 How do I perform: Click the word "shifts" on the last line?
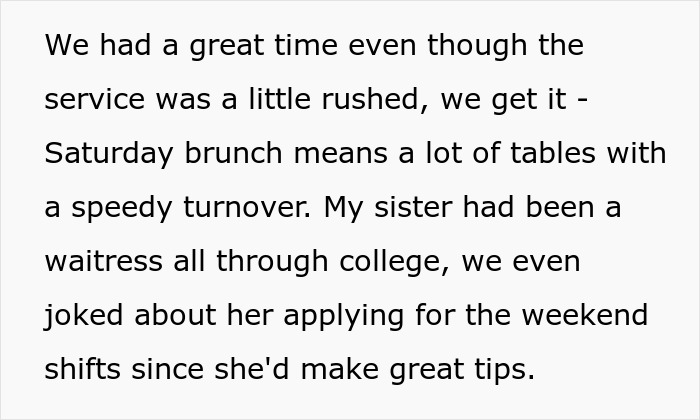click(x=83, y=369)
